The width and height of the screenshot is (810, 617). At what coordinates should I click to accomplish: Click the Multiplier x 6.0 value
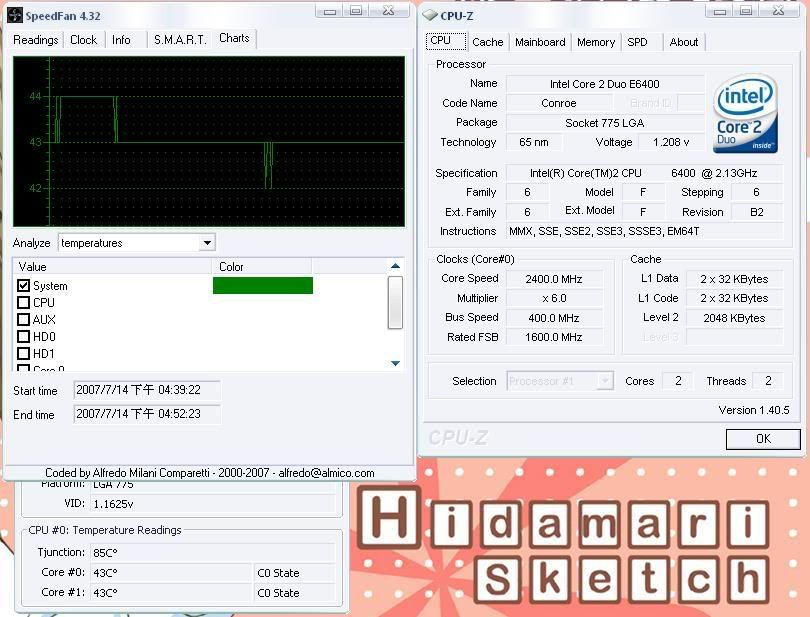point(554,298)
